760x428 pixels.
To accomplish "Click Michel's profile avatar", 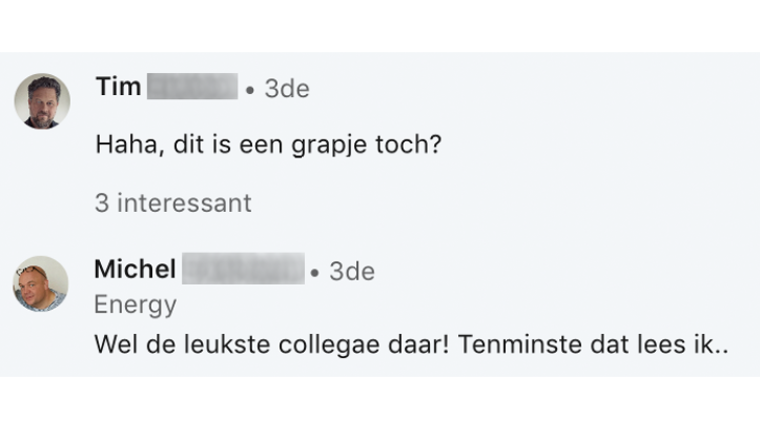I will pyautogui.click(x=41, y=283).
